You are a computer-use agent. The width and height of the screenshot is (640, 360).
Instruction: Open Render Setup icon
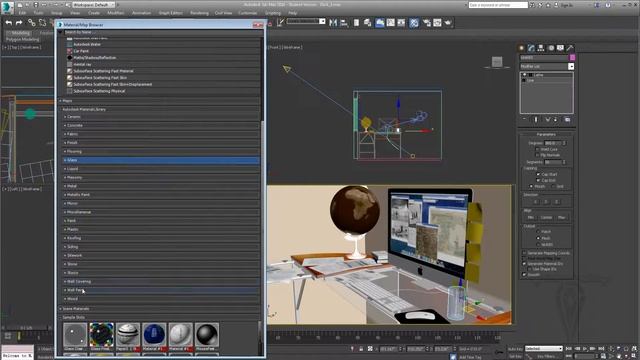(427, 23)
